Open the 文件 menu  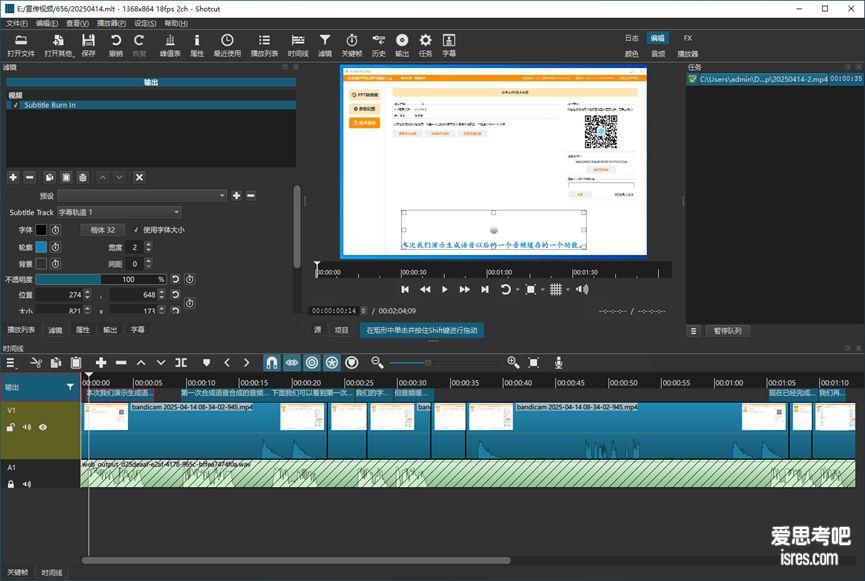(17, 23)
